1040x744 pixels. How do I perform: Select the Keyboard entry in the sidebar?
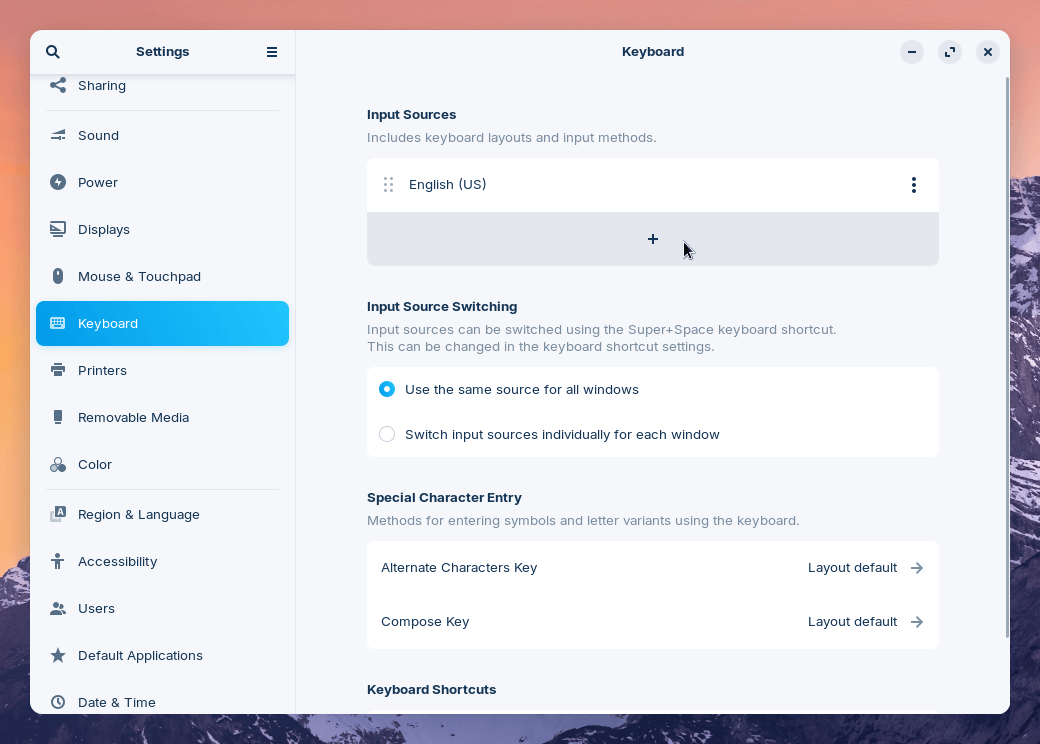(x=162, y=323)
